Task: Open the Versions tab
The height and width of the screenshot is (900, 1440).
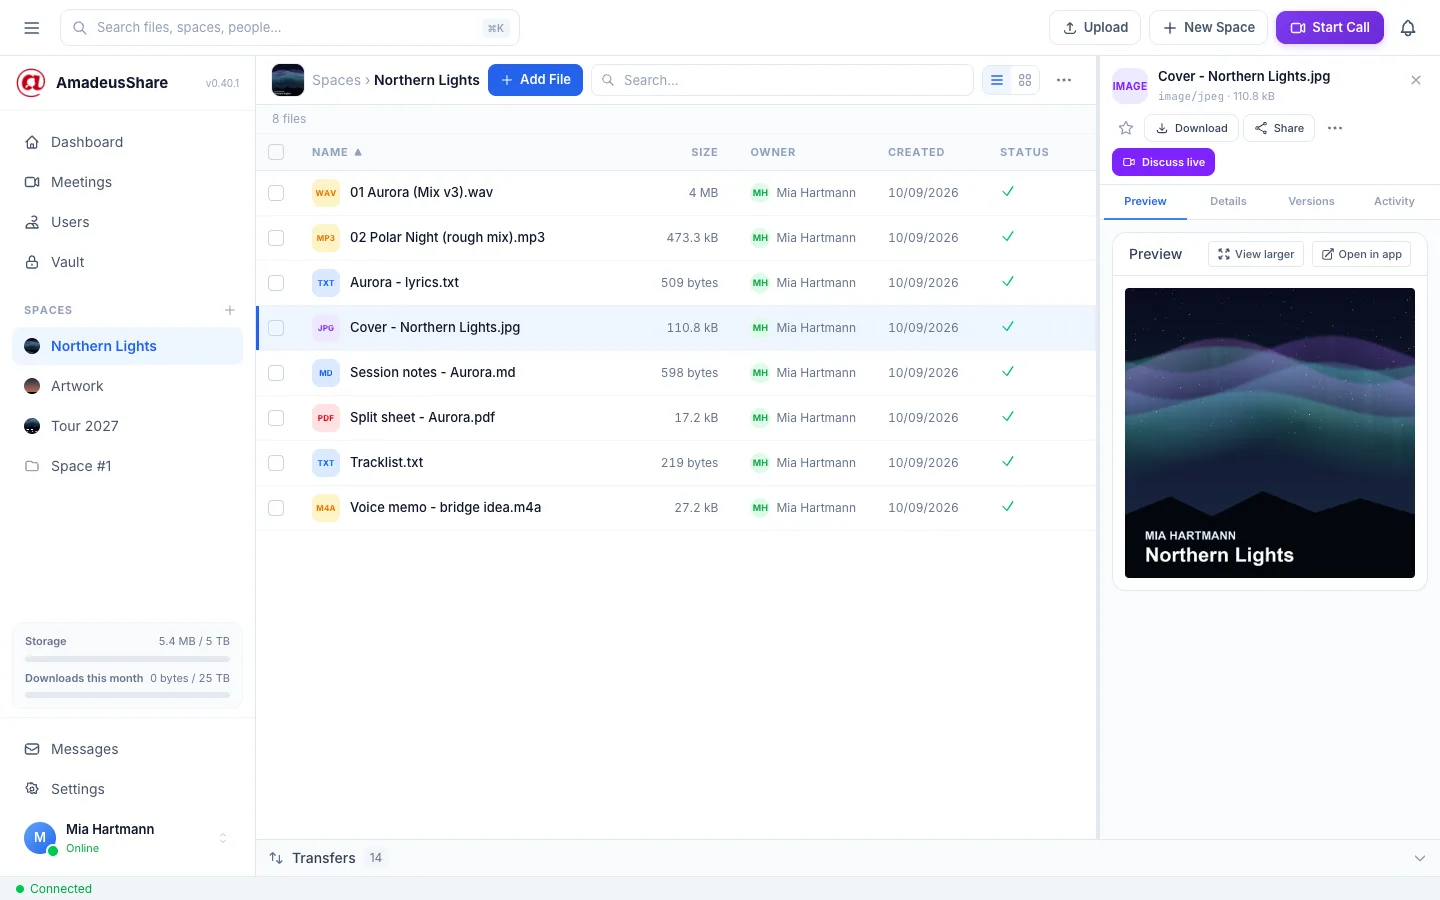Action: pyautogui.click(x=1311, y=201)
